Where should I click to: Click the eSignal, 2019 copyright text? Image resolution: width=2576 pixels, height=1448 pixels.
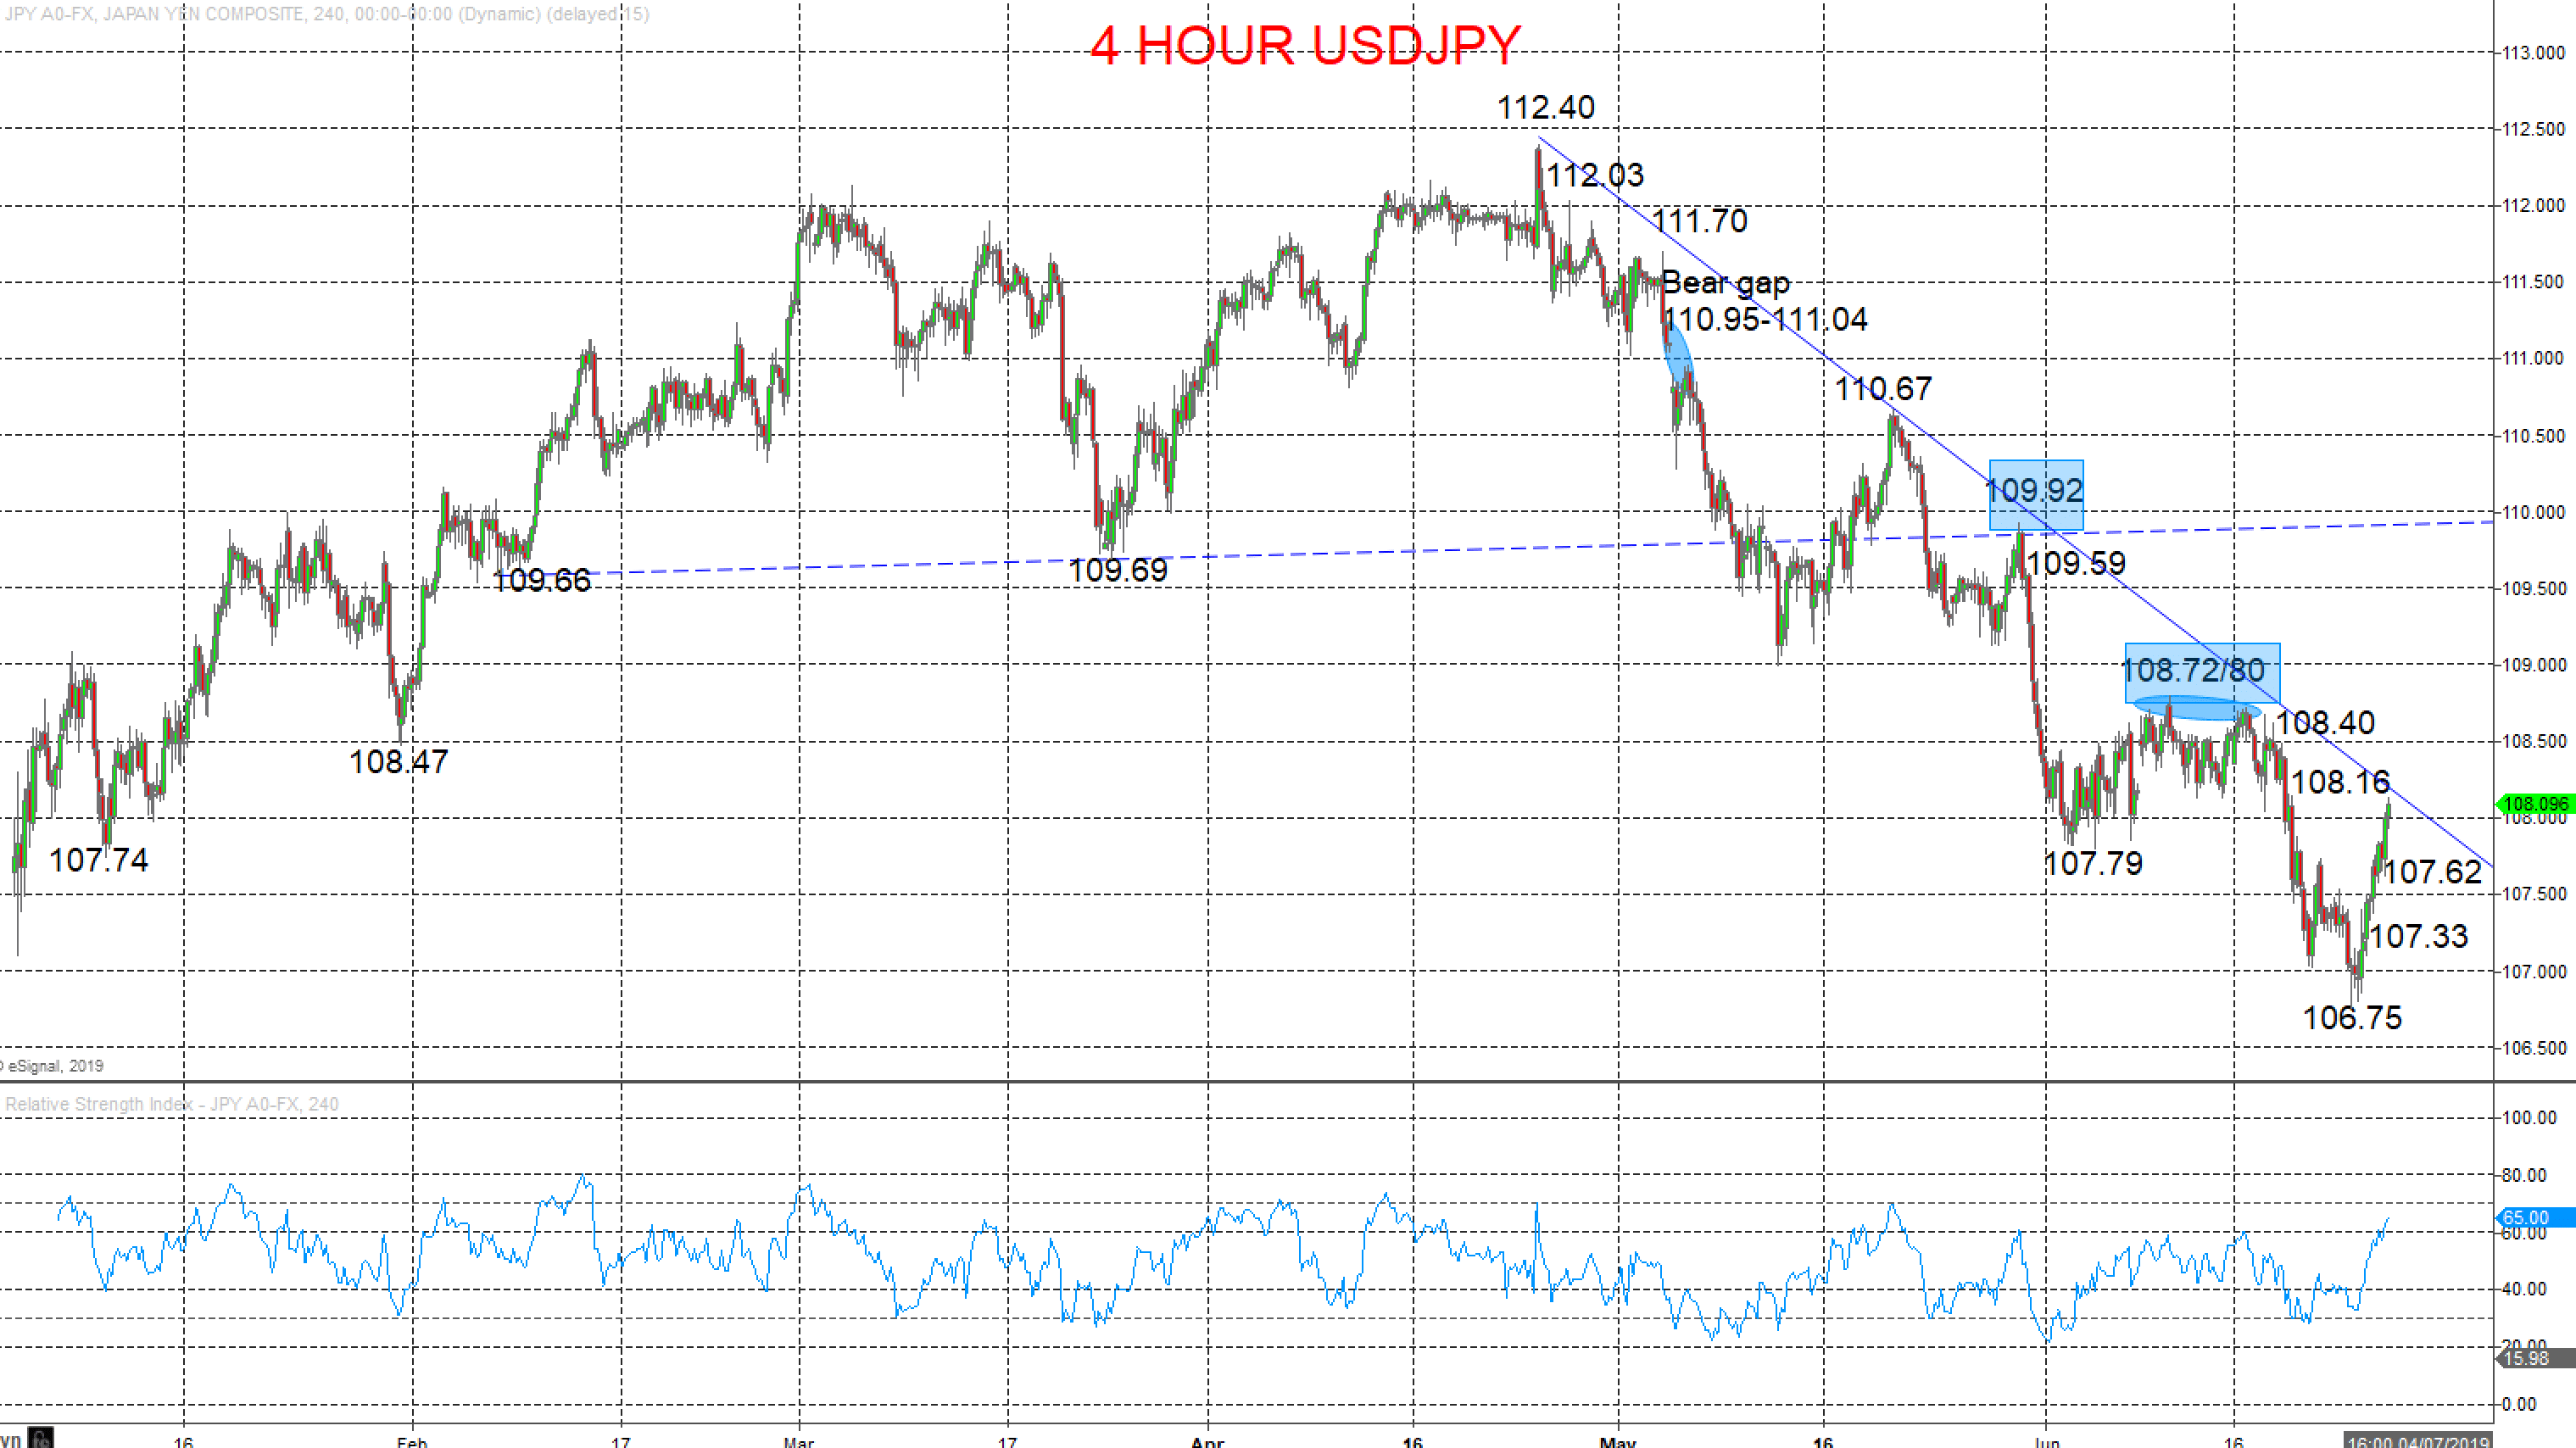pos(53,1066)
